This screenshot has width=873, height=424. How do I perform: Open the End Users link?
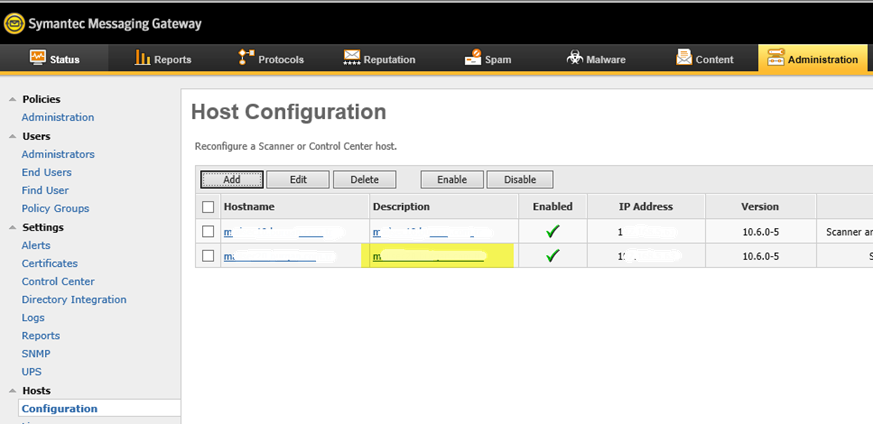(47, 172)
